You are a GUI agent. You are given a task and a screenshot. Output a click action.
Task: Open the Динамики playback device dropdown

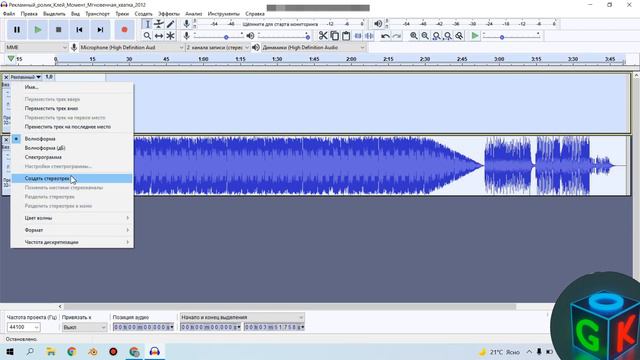(x=313, y=47)
